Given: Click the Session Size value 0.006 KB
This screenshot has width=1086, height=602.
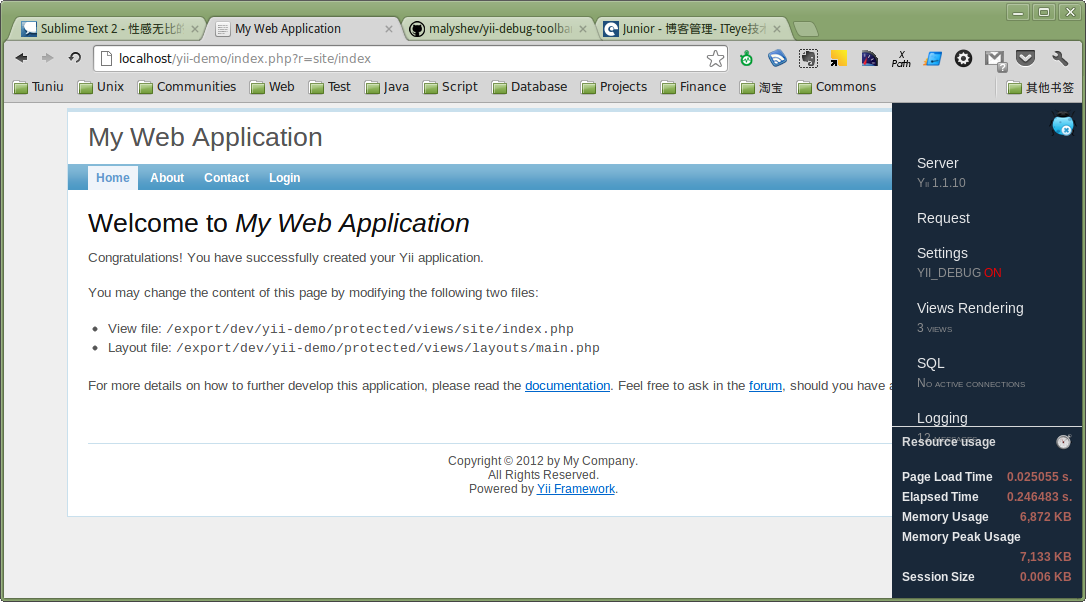Looking at the screenshot, I should [1045, 577].
